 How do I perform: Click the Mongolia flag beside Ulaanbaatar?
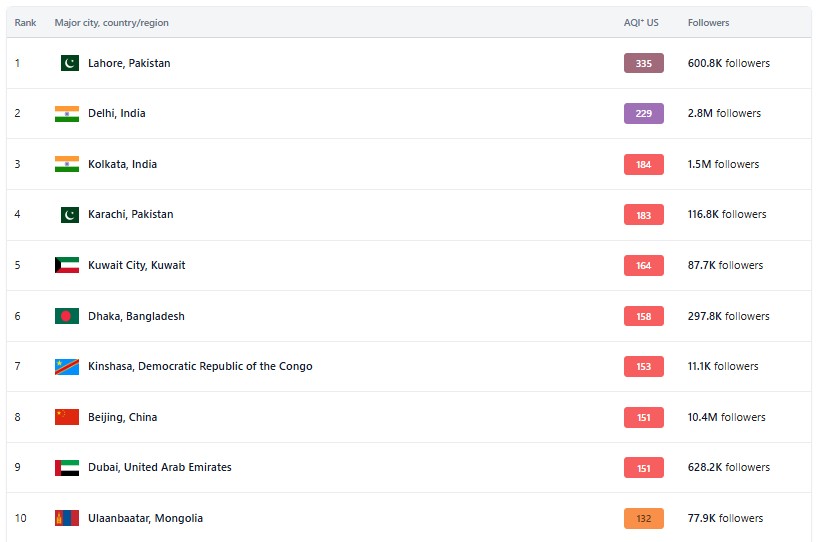click(67, 518)
